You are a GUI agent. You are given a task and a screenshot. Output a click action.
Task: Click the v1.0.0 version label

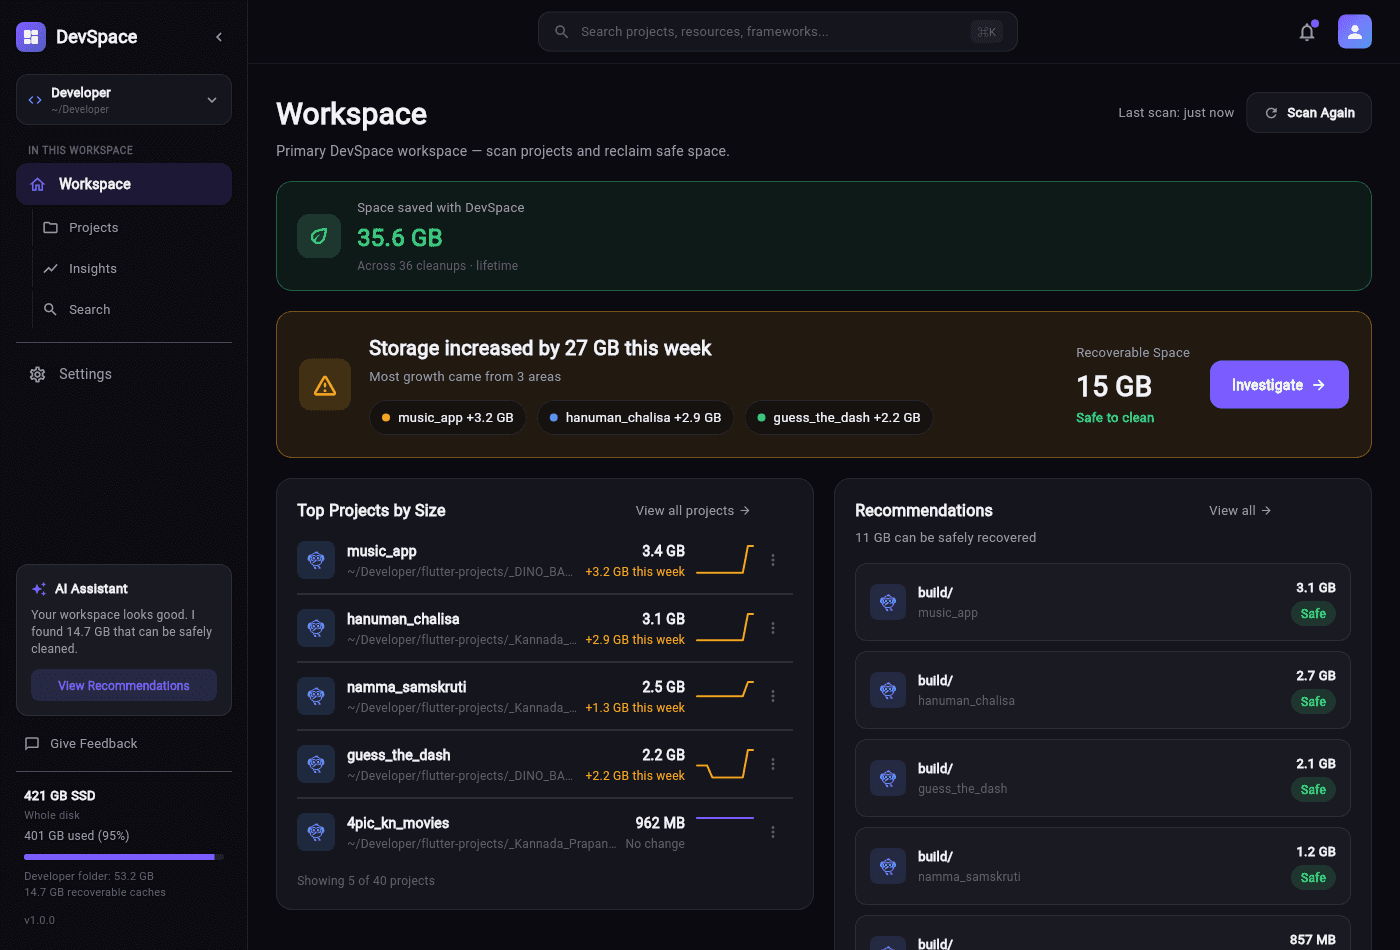(40, 920)
